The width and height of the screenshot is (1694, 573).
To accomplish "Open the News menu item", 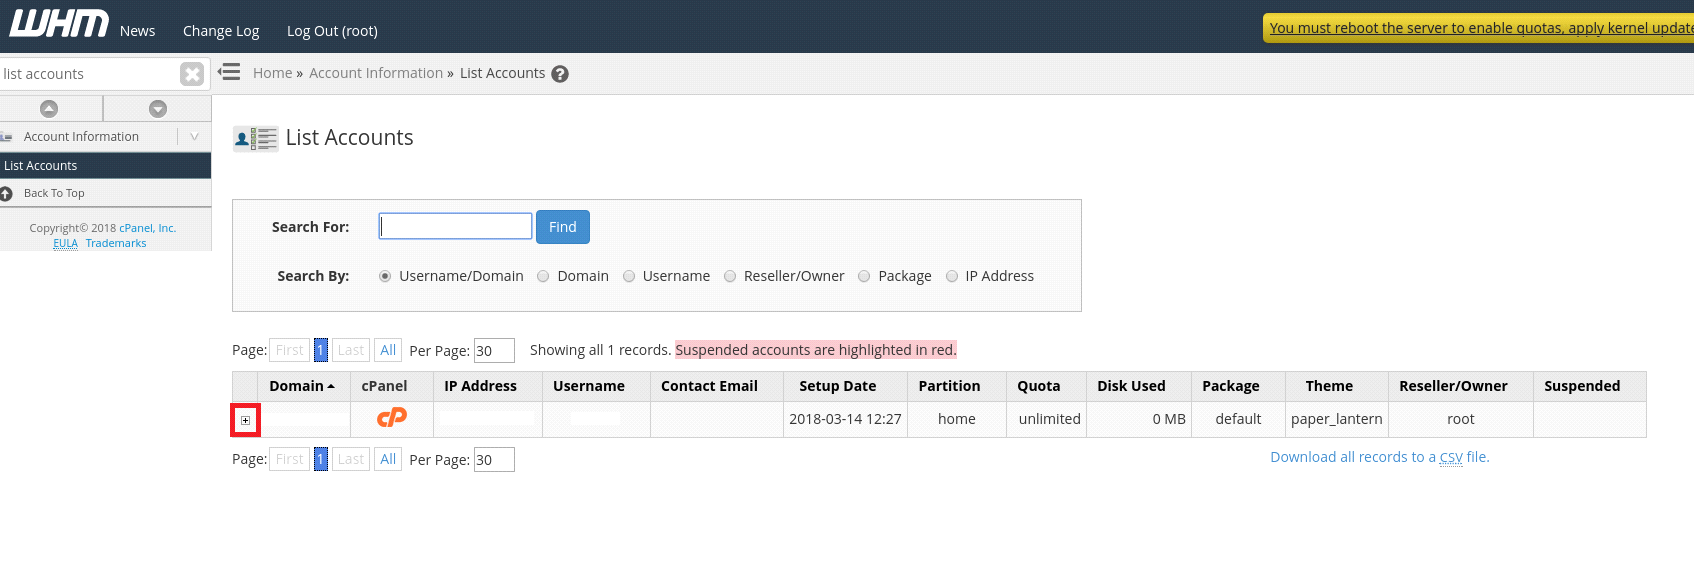I will [138, 31].
